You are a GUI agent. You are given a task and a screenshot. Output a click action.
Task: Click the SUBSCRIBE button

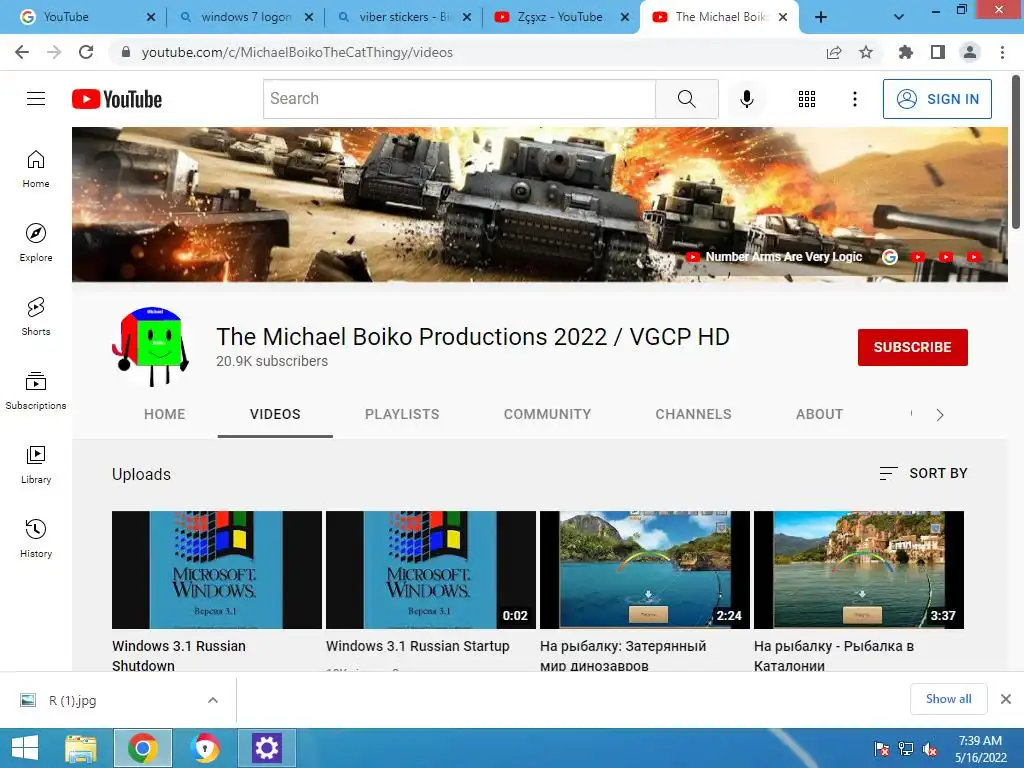912,347
